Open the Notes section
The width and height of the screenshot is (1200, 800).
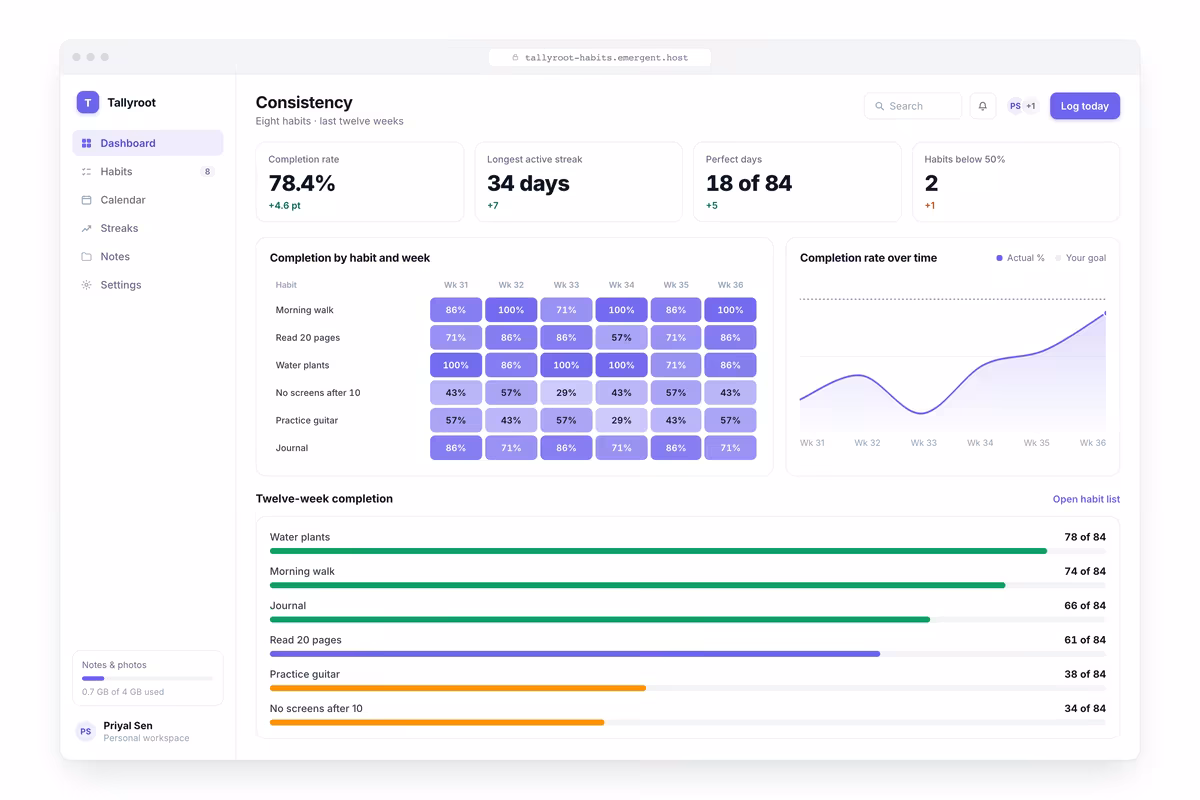point(148,257)
